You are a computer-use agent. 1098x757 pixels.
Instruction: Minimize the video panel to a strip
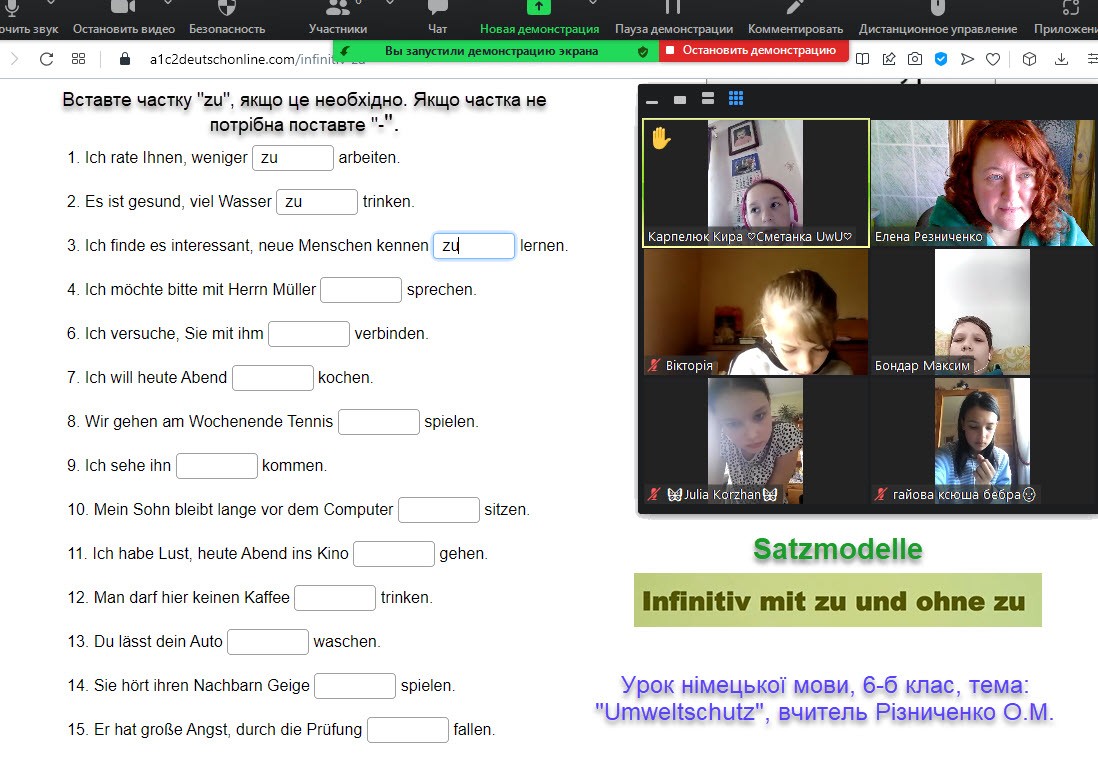(652, 100)
